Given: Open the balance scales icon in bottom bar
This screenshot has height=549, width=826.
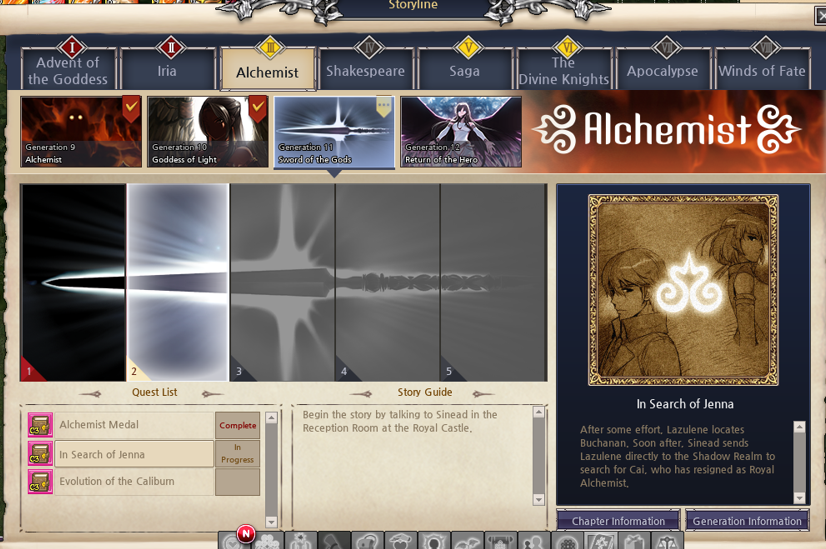Looking at the screenshot, I should click(x=667, y=541).
